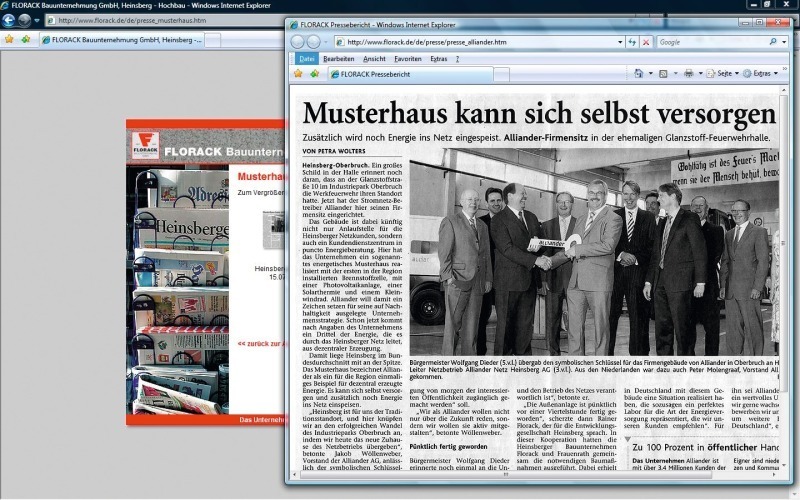Open the Bearbeiten menu
Image resolution: width=800 pixels, height=500 pixels.
[338, 59]
